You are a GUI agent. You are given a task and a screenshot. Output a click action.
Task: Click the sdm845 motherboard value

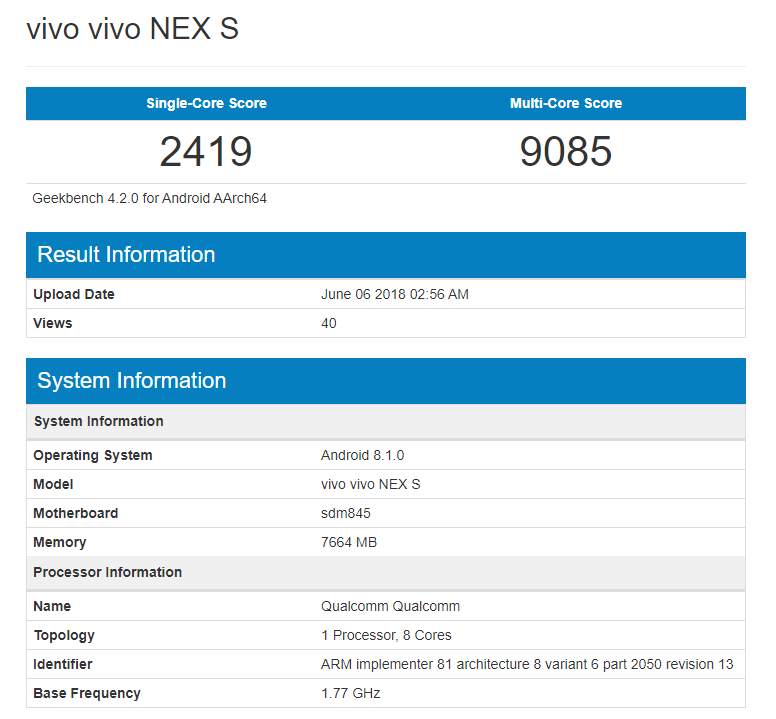[x=346, y=513]
